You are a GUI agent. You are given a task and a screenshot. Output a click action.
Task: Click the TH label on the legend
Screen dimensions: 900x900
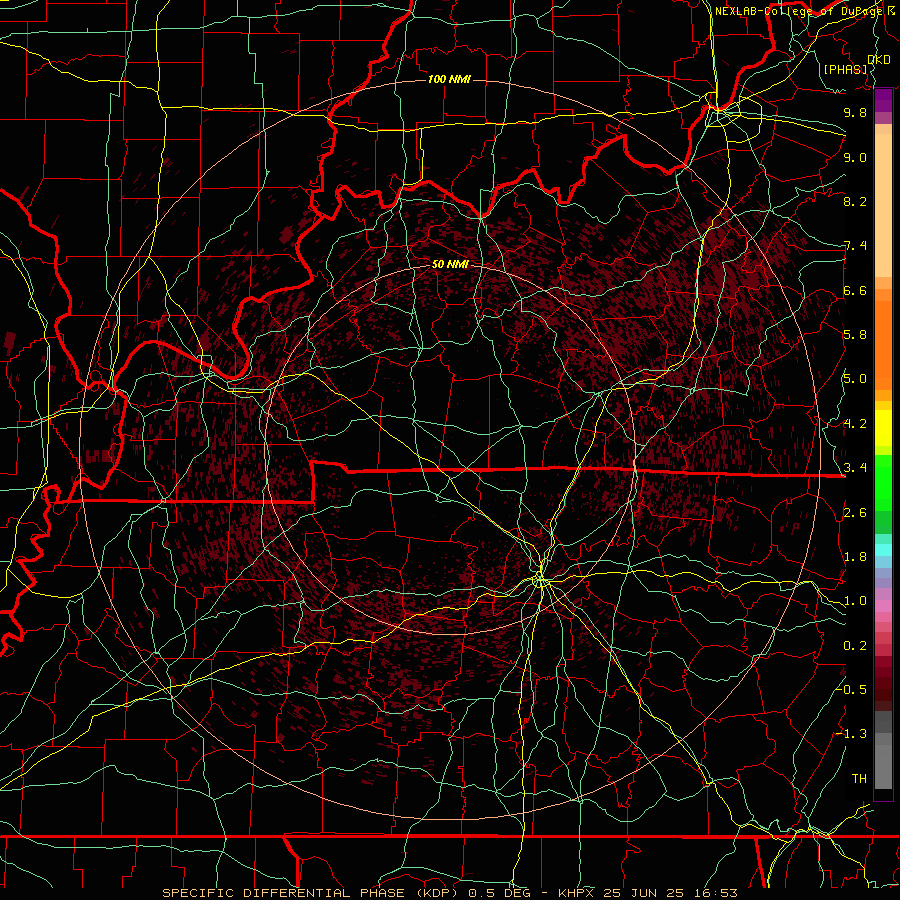(859, 778)
